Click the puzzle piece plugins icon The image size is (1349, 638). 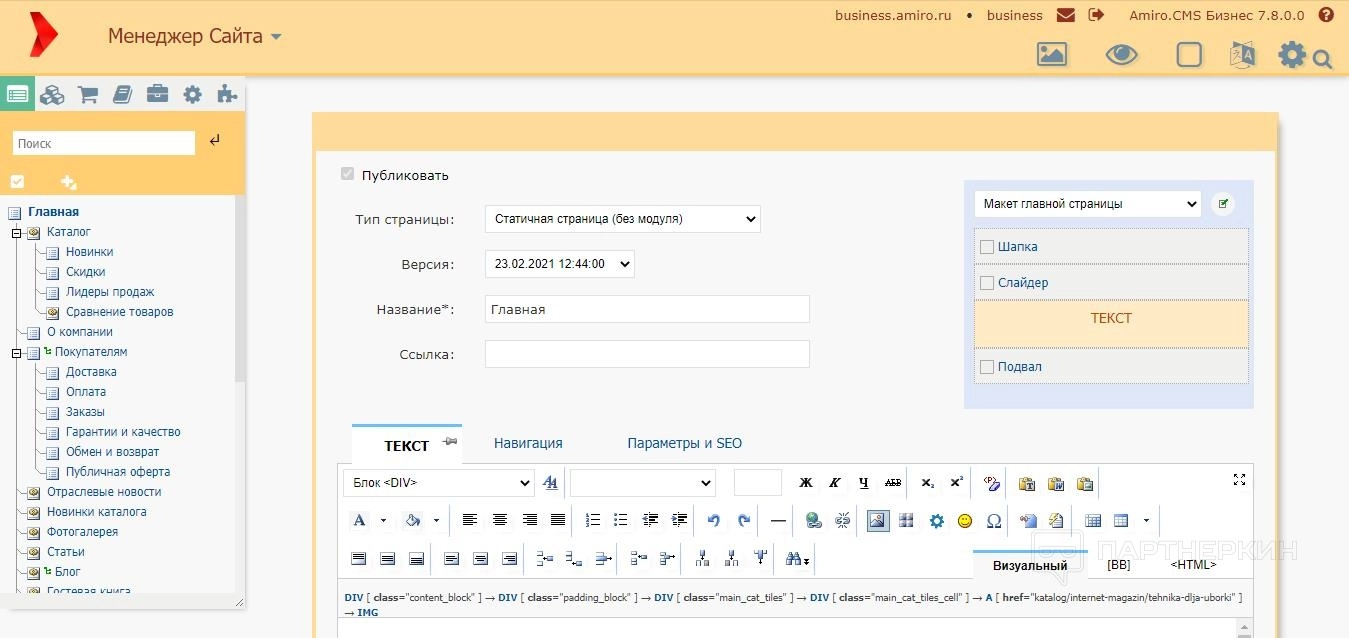227,95
